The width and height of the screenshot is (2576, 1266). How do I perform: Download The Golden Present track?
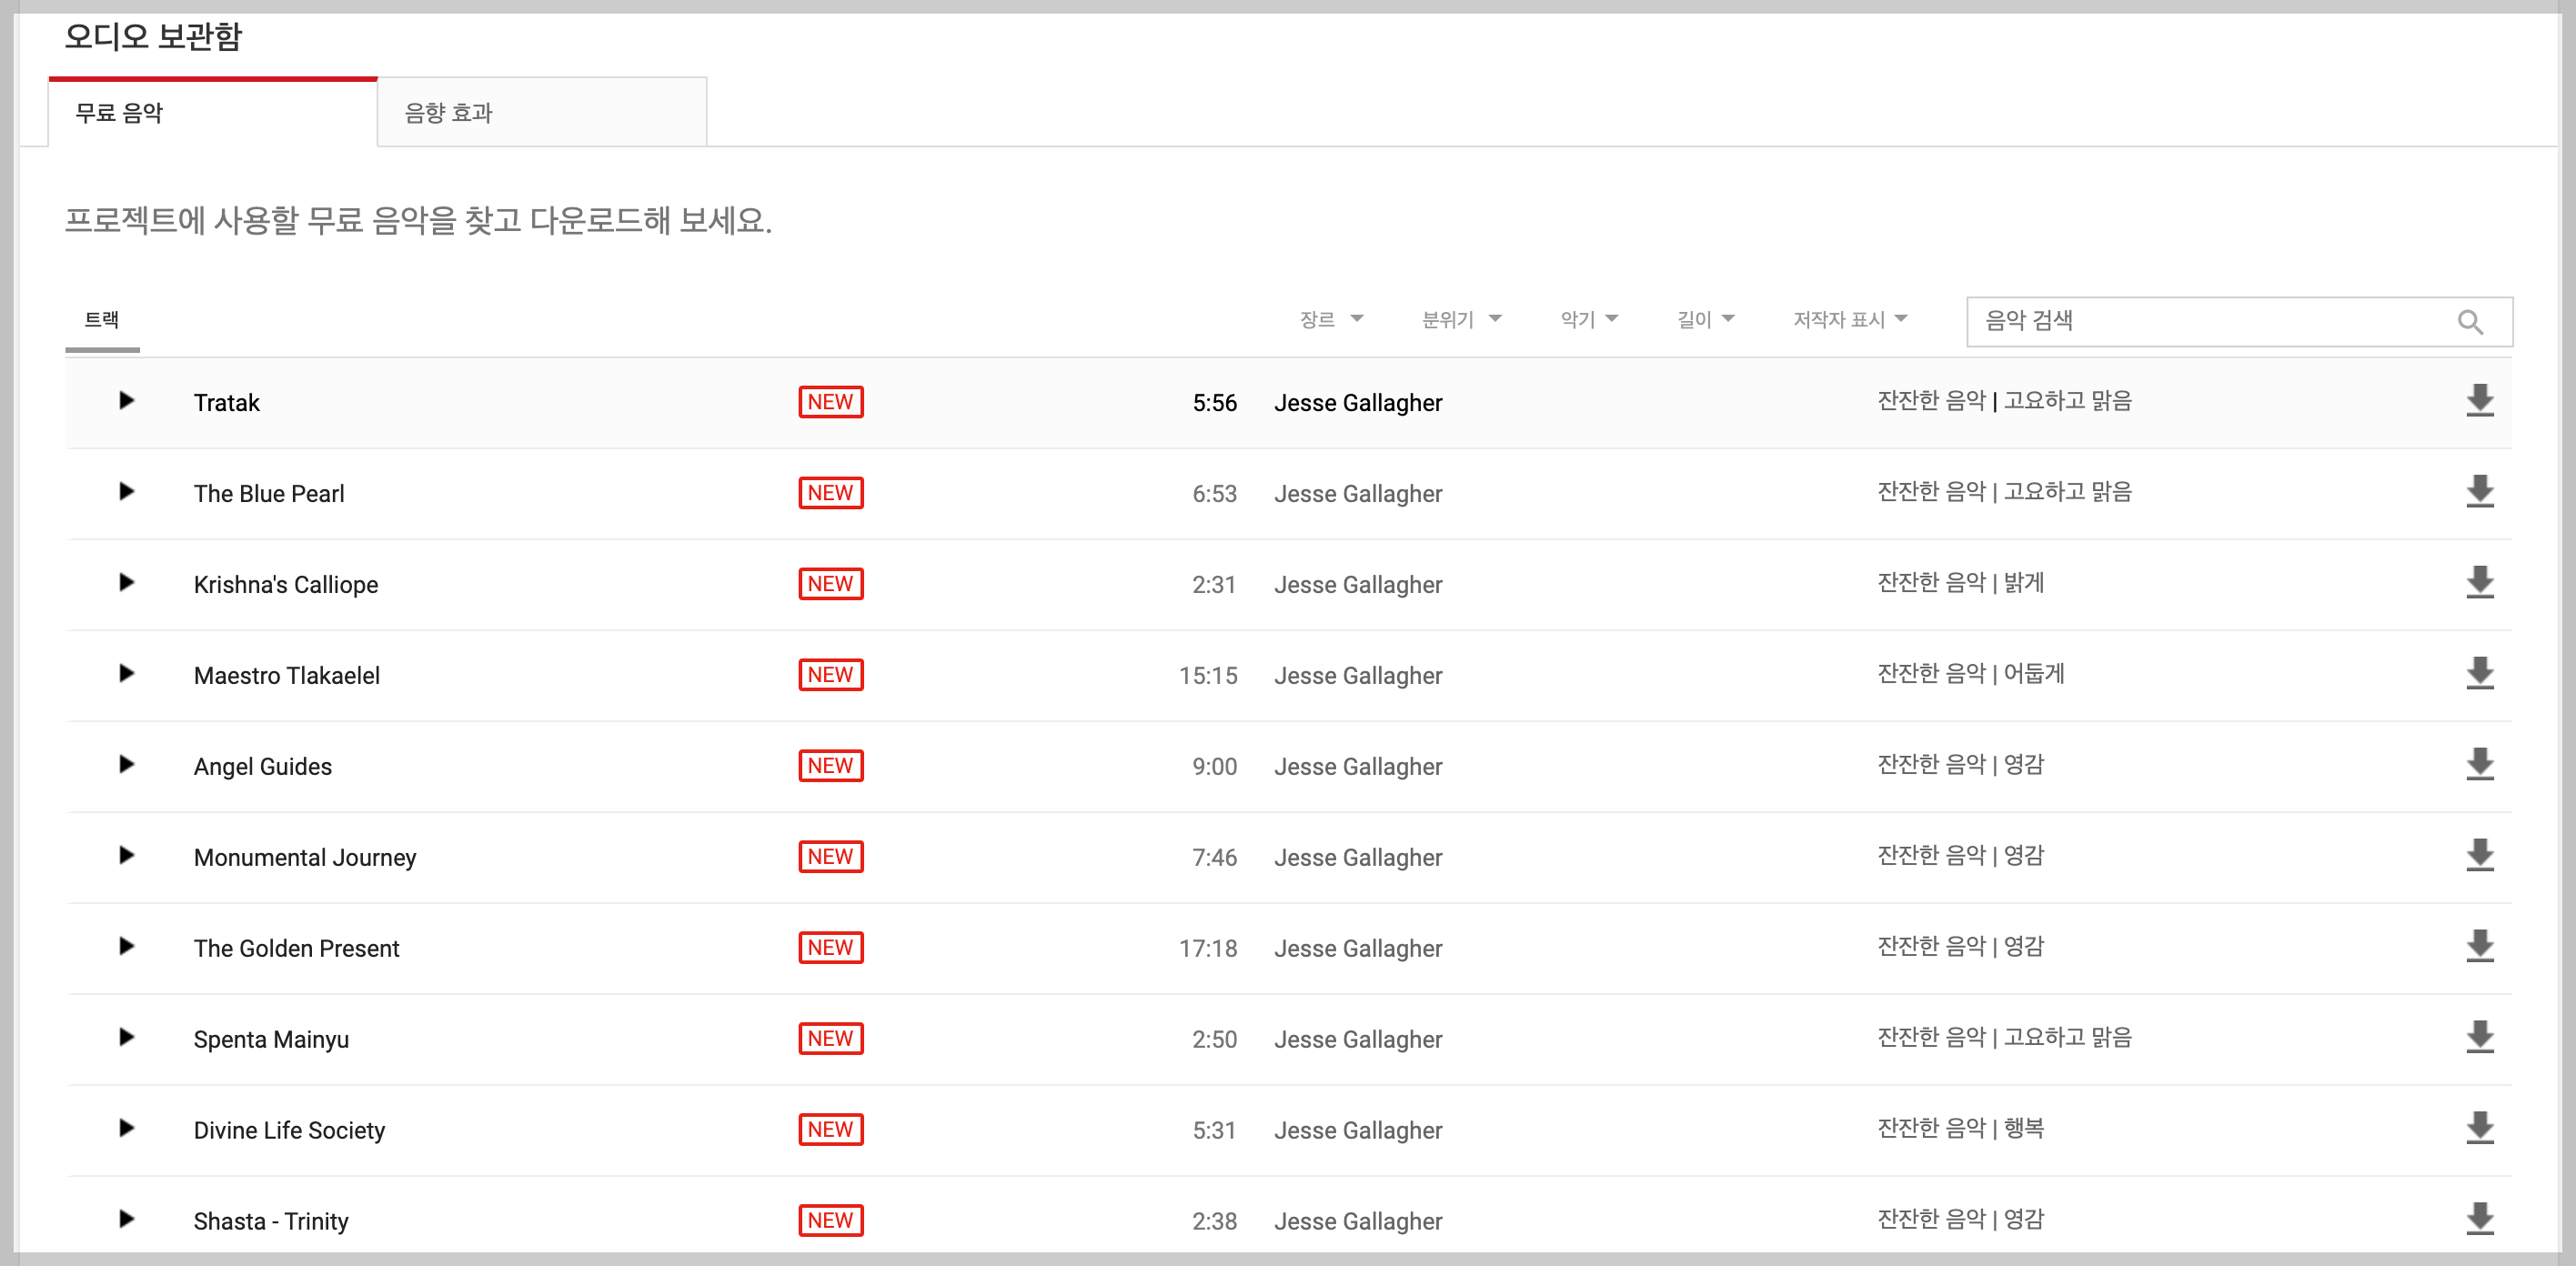pyautogui.click(x=2479, y=947)
